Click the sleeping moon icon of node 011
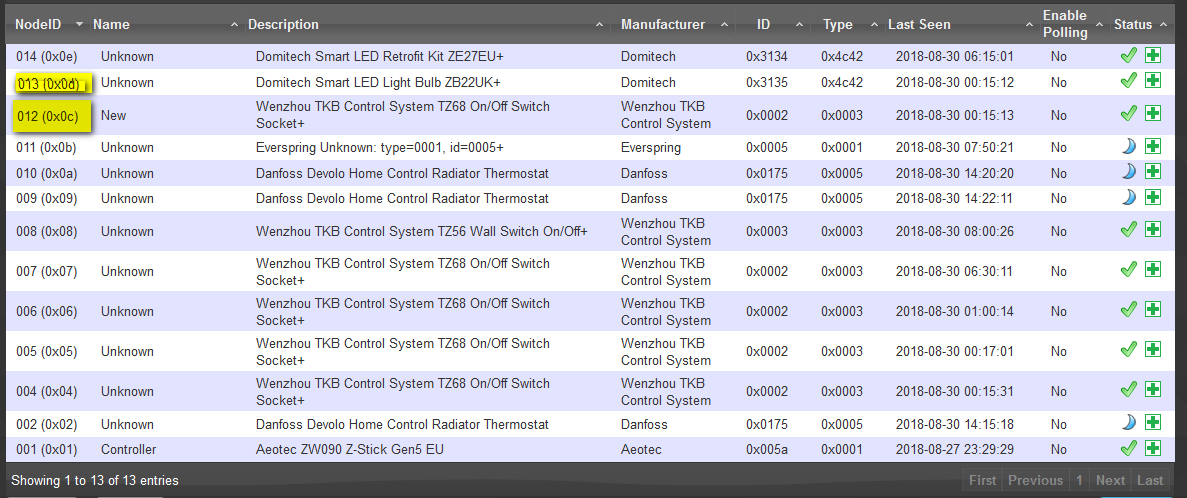The width and height of the screenshot is (1187, 498). [1129, 146]
